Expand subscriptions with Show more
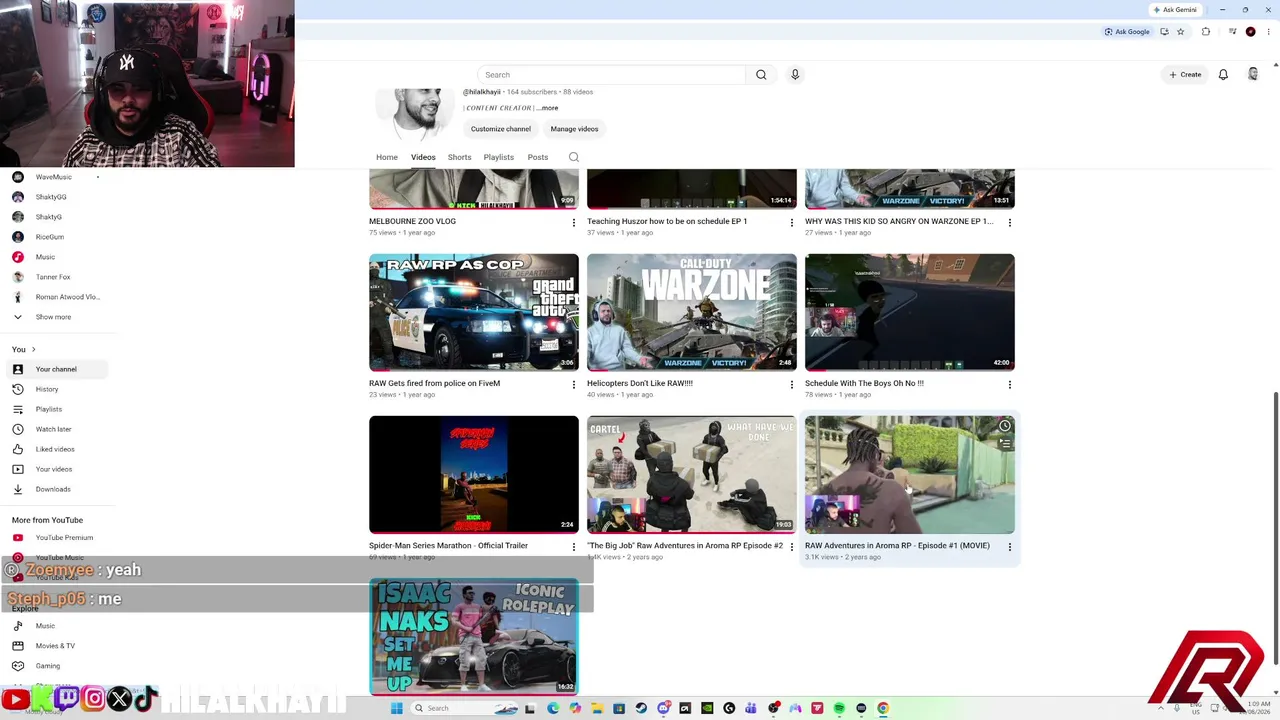The width and height of the screenshot is (1280, 720). coord(55,317)
